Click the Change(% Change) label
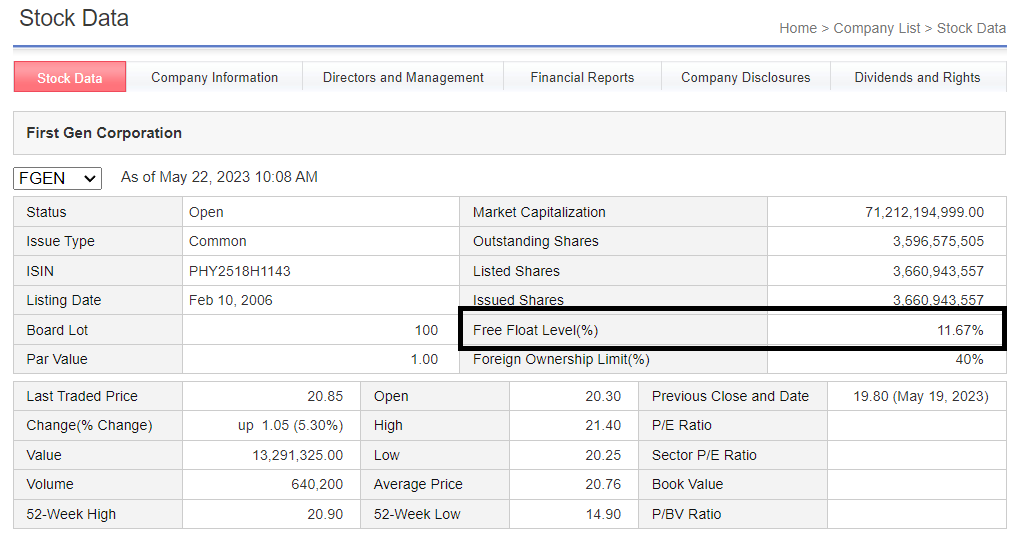The width and height of the screenshot is (1018, 542). click(89, 425)
